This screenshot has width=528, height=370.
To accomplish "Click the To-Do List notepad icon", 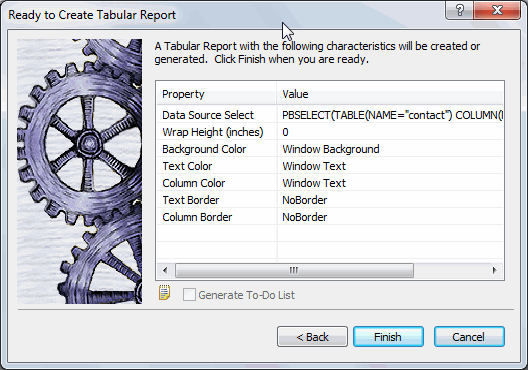I will pos(164,292).
